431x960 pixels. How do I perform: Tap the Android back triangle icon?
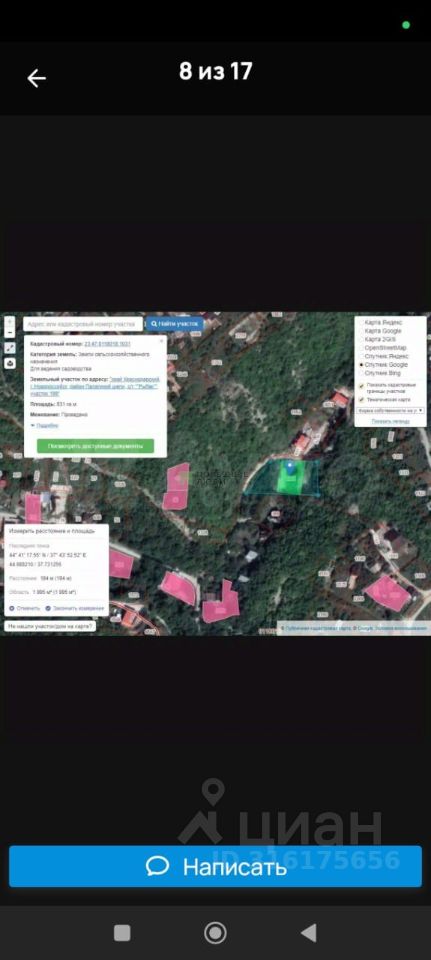pyautogui.click(x=309, y=932)
